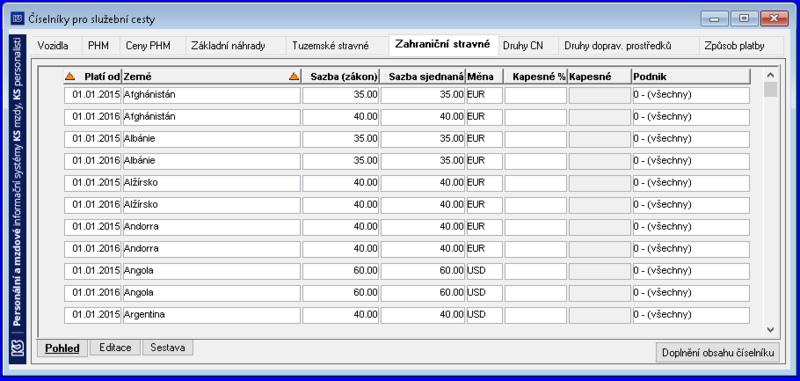This screenshot has height=381, width=800.
Task: Select the Zahraniční stravné tab
Action: (442, 44)
